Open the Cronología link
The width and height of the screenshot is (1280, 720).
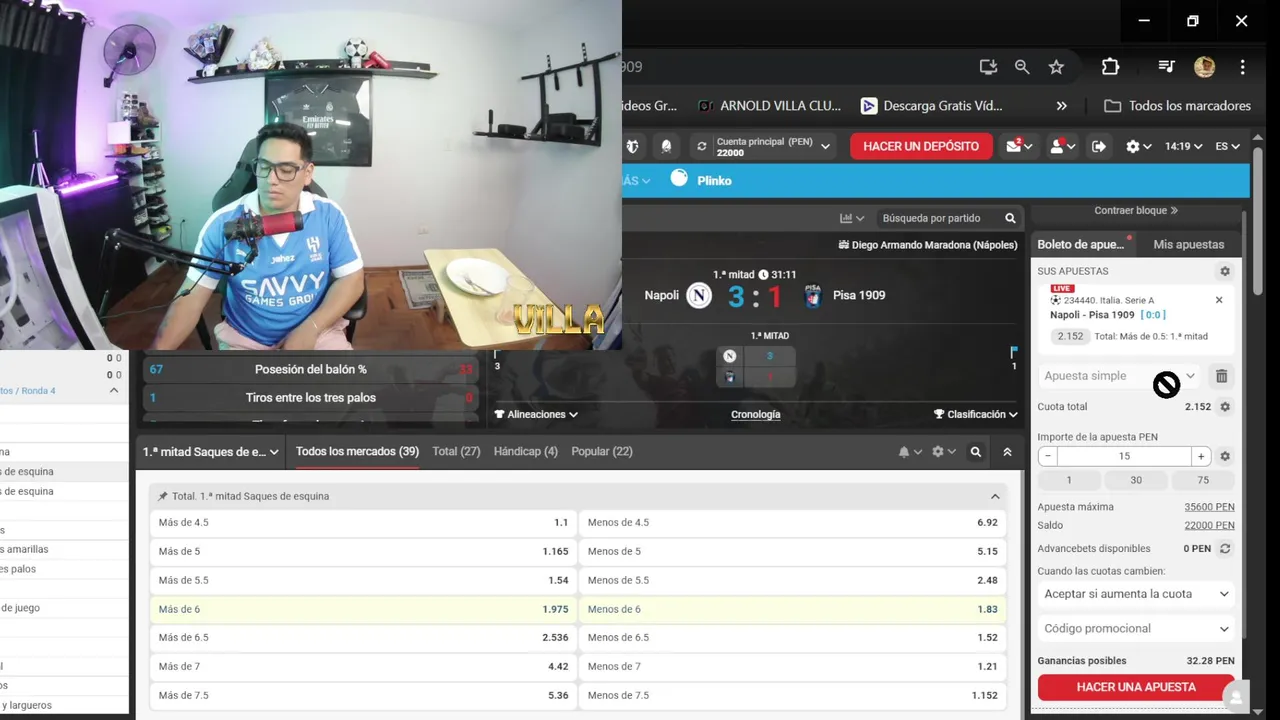pyautogui.click(x=755, y=414)
